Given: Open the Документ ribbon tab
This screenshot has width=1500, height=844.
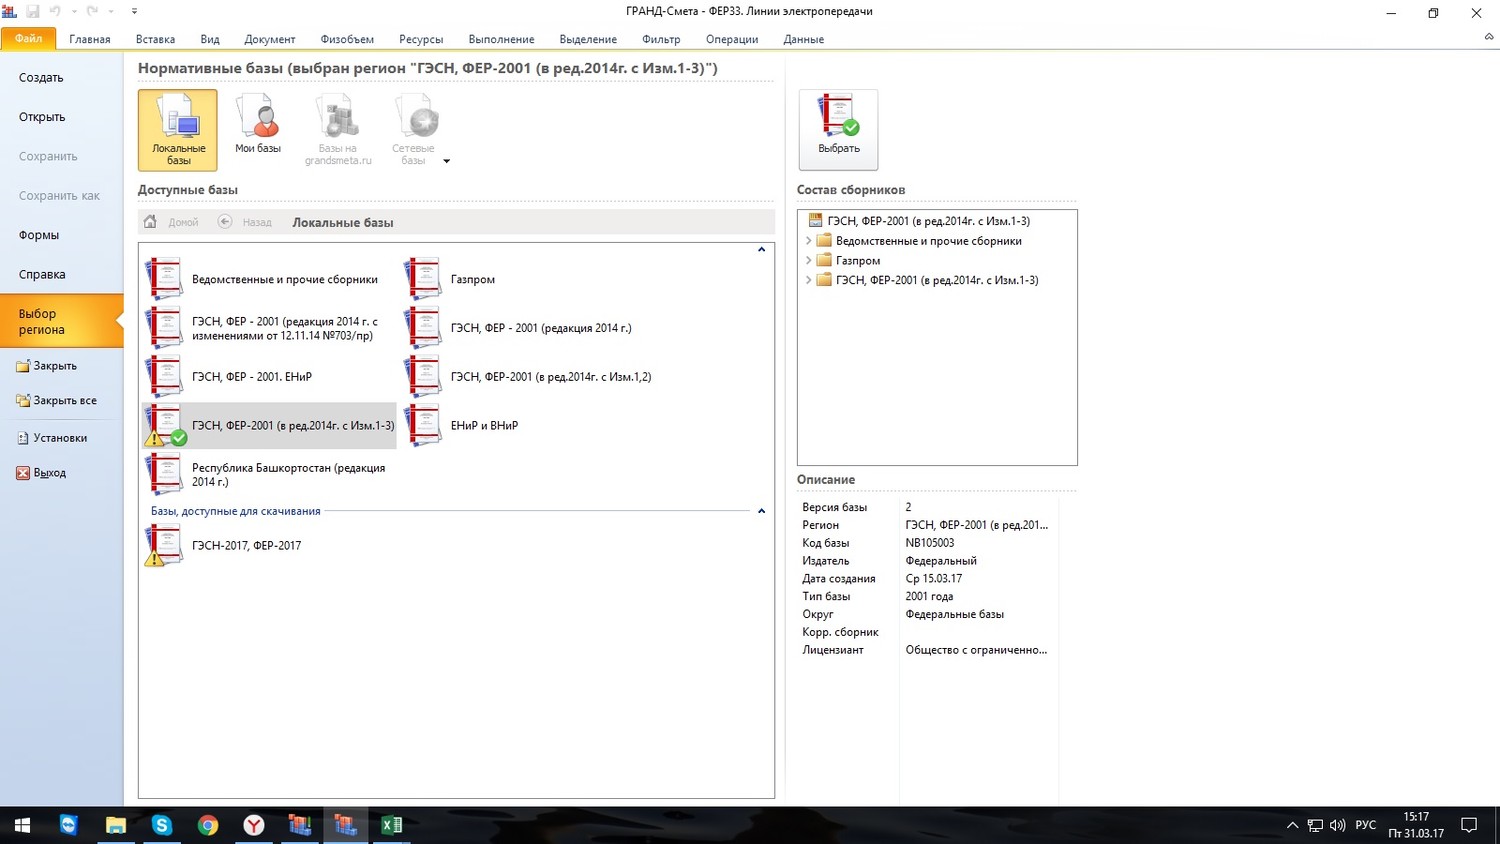Looking at the screenshot, I should [x=269, y=39].
